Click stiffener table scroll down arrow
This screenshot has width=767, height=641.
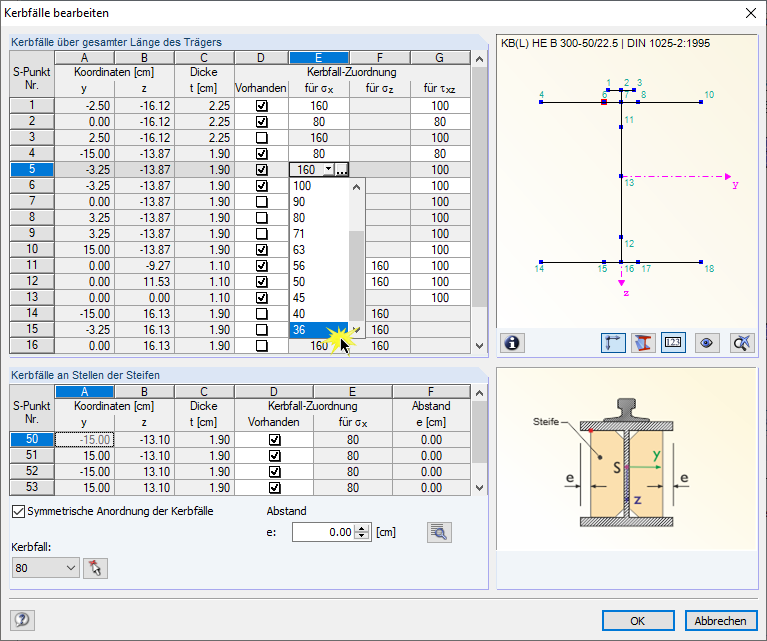click(479, 488)
